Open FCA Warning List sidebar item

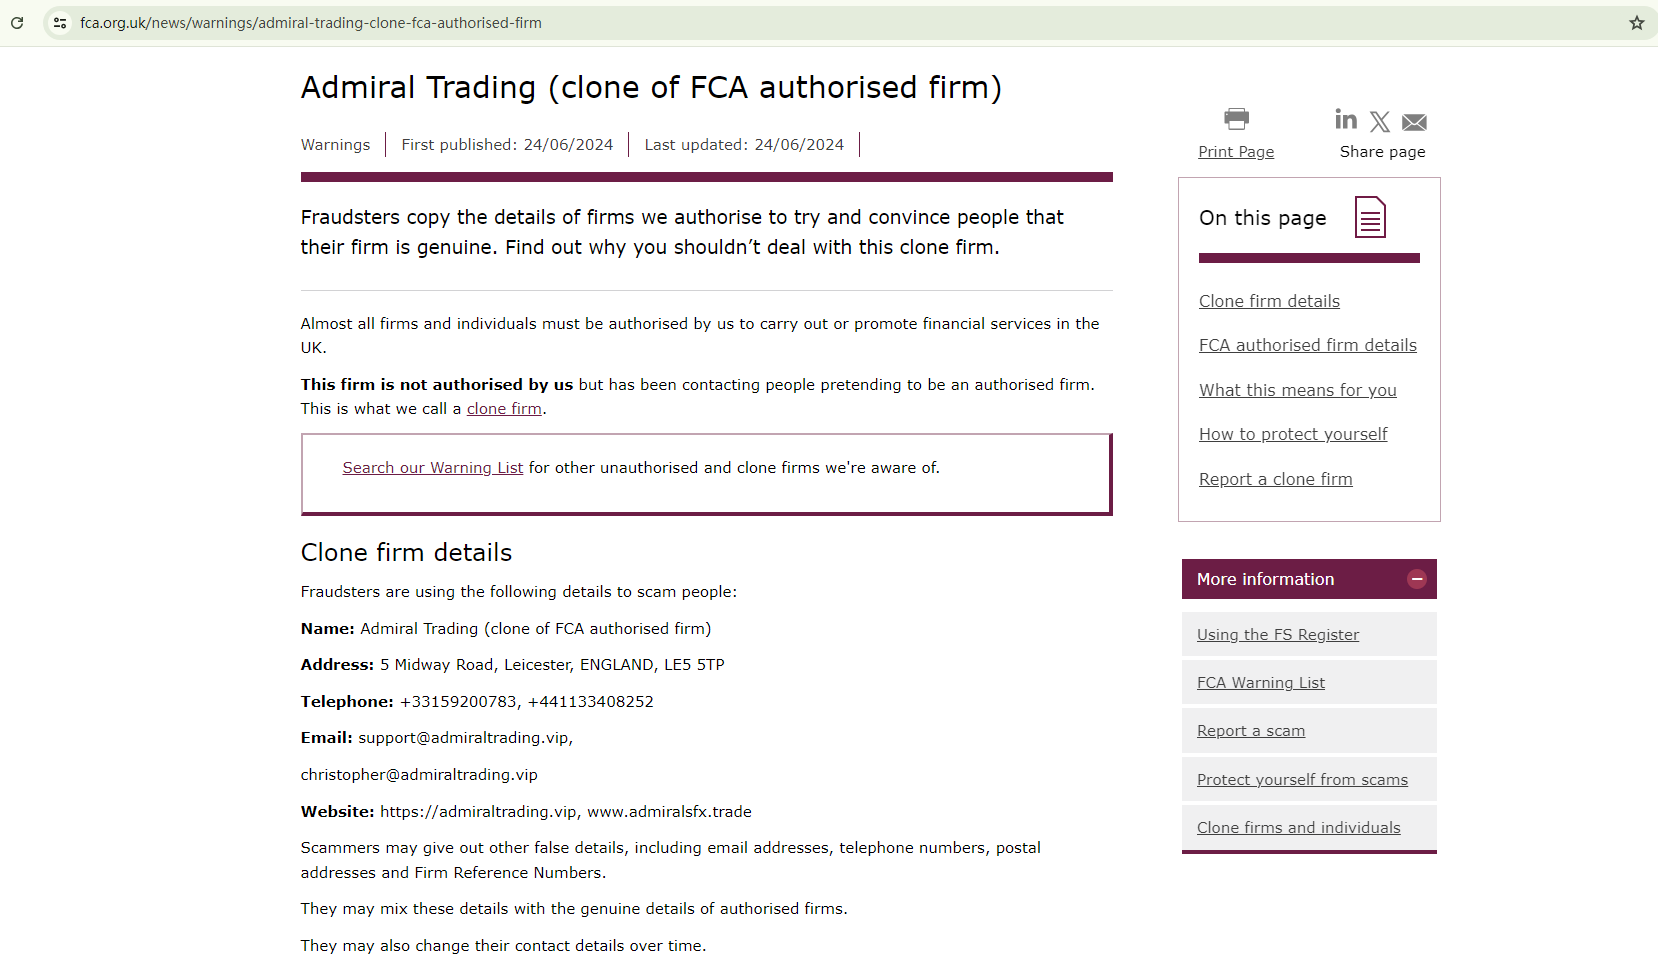tap(1260, 683)
